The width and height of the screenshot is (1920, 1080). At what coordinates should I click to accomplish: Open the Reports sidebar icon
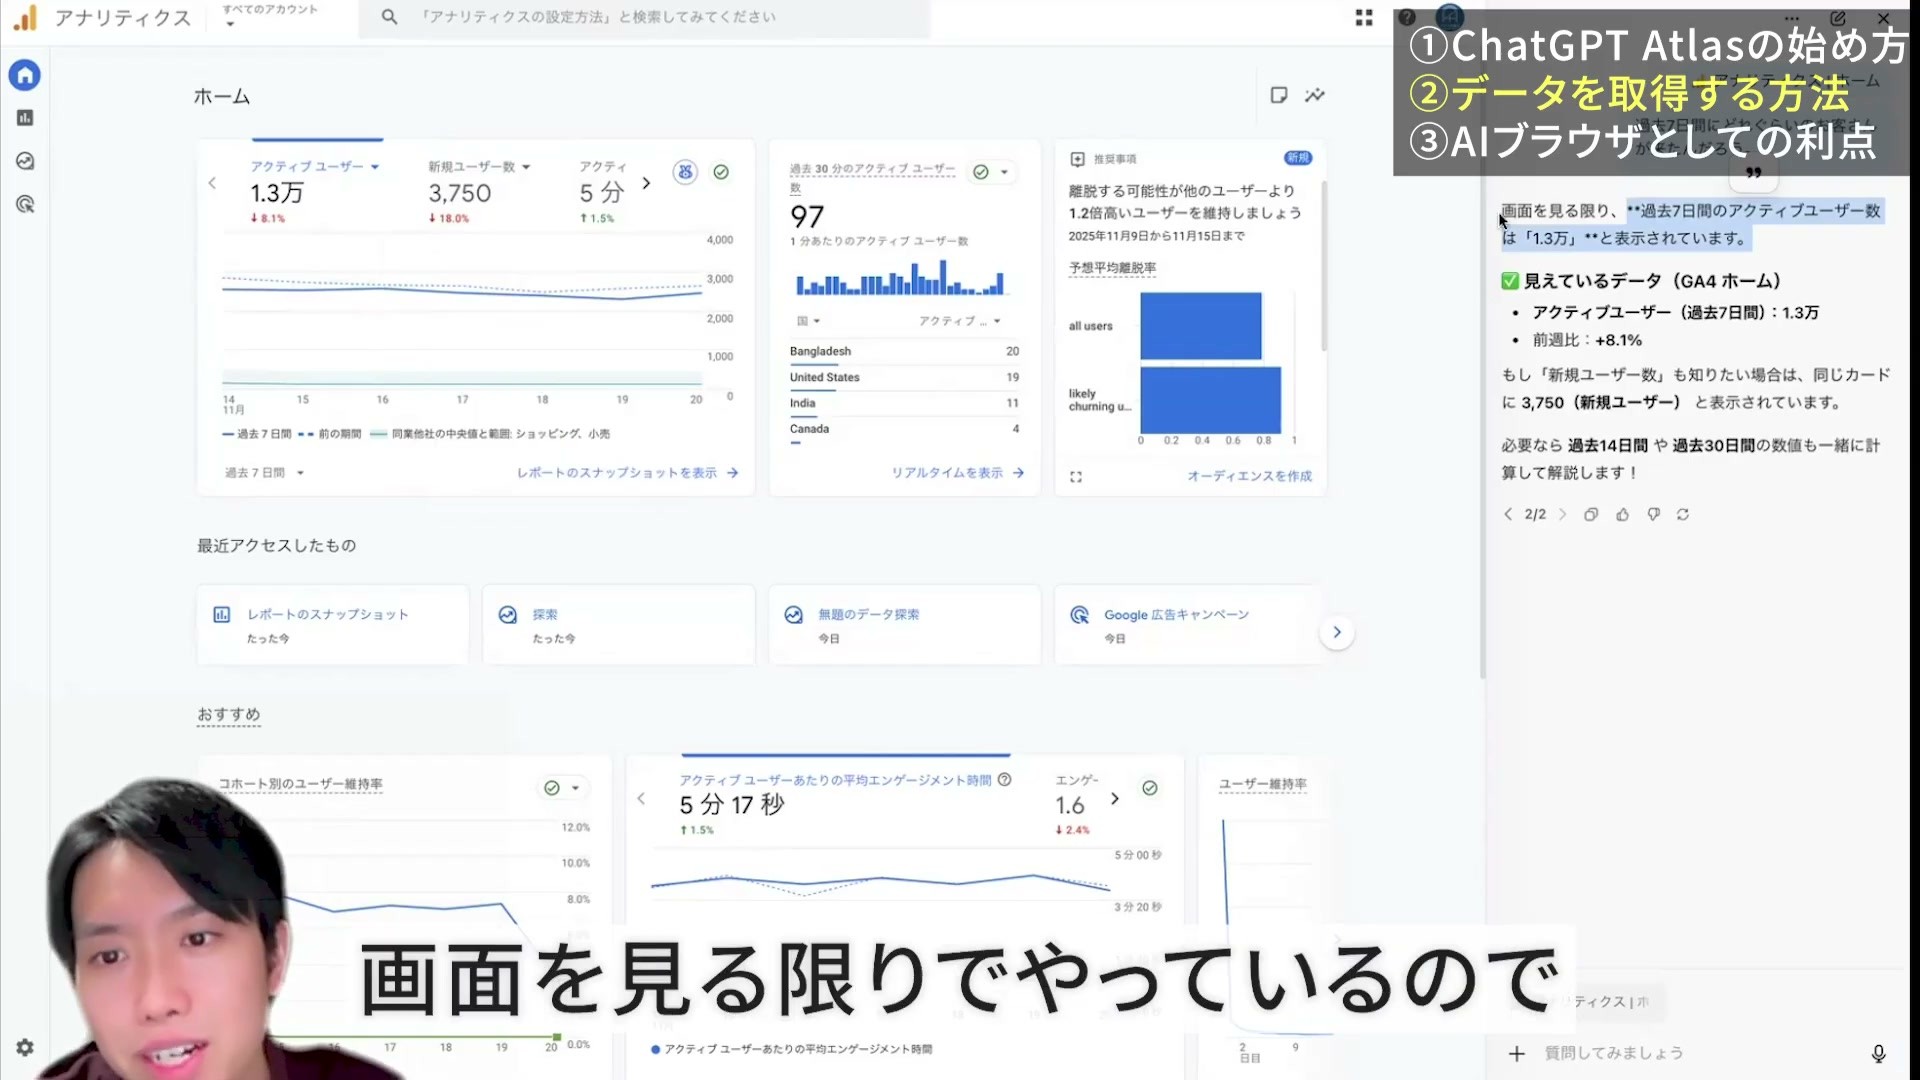tap(25, 118)
